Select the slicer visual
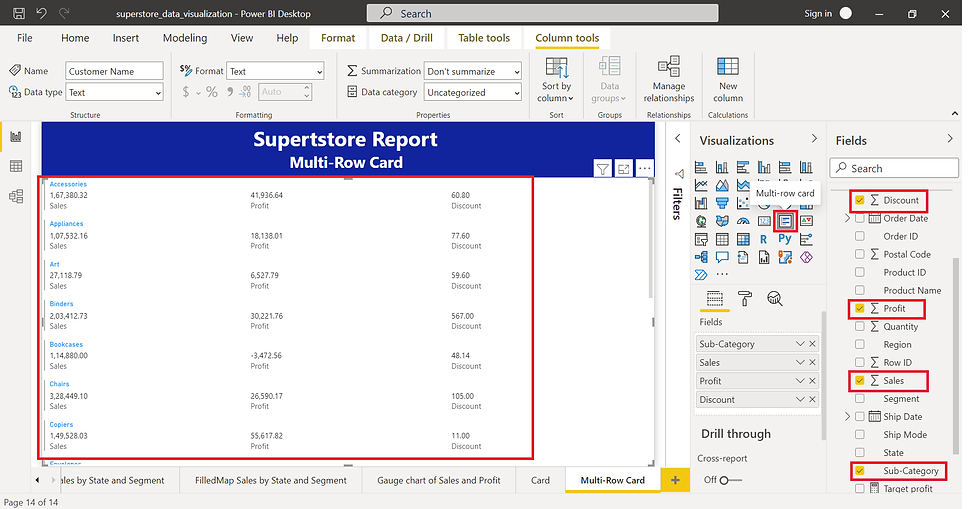The height and width of the screenshot is (509, 980). pos(701,239)
